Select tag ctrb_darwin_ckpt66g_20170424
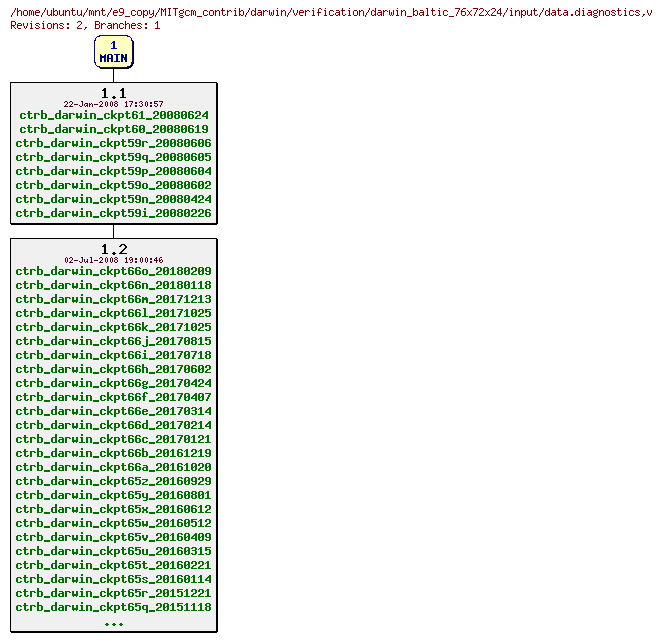Image resolution: width=662 pixels, height=641 pixels. pyautogui.click(x=114, y=383)
